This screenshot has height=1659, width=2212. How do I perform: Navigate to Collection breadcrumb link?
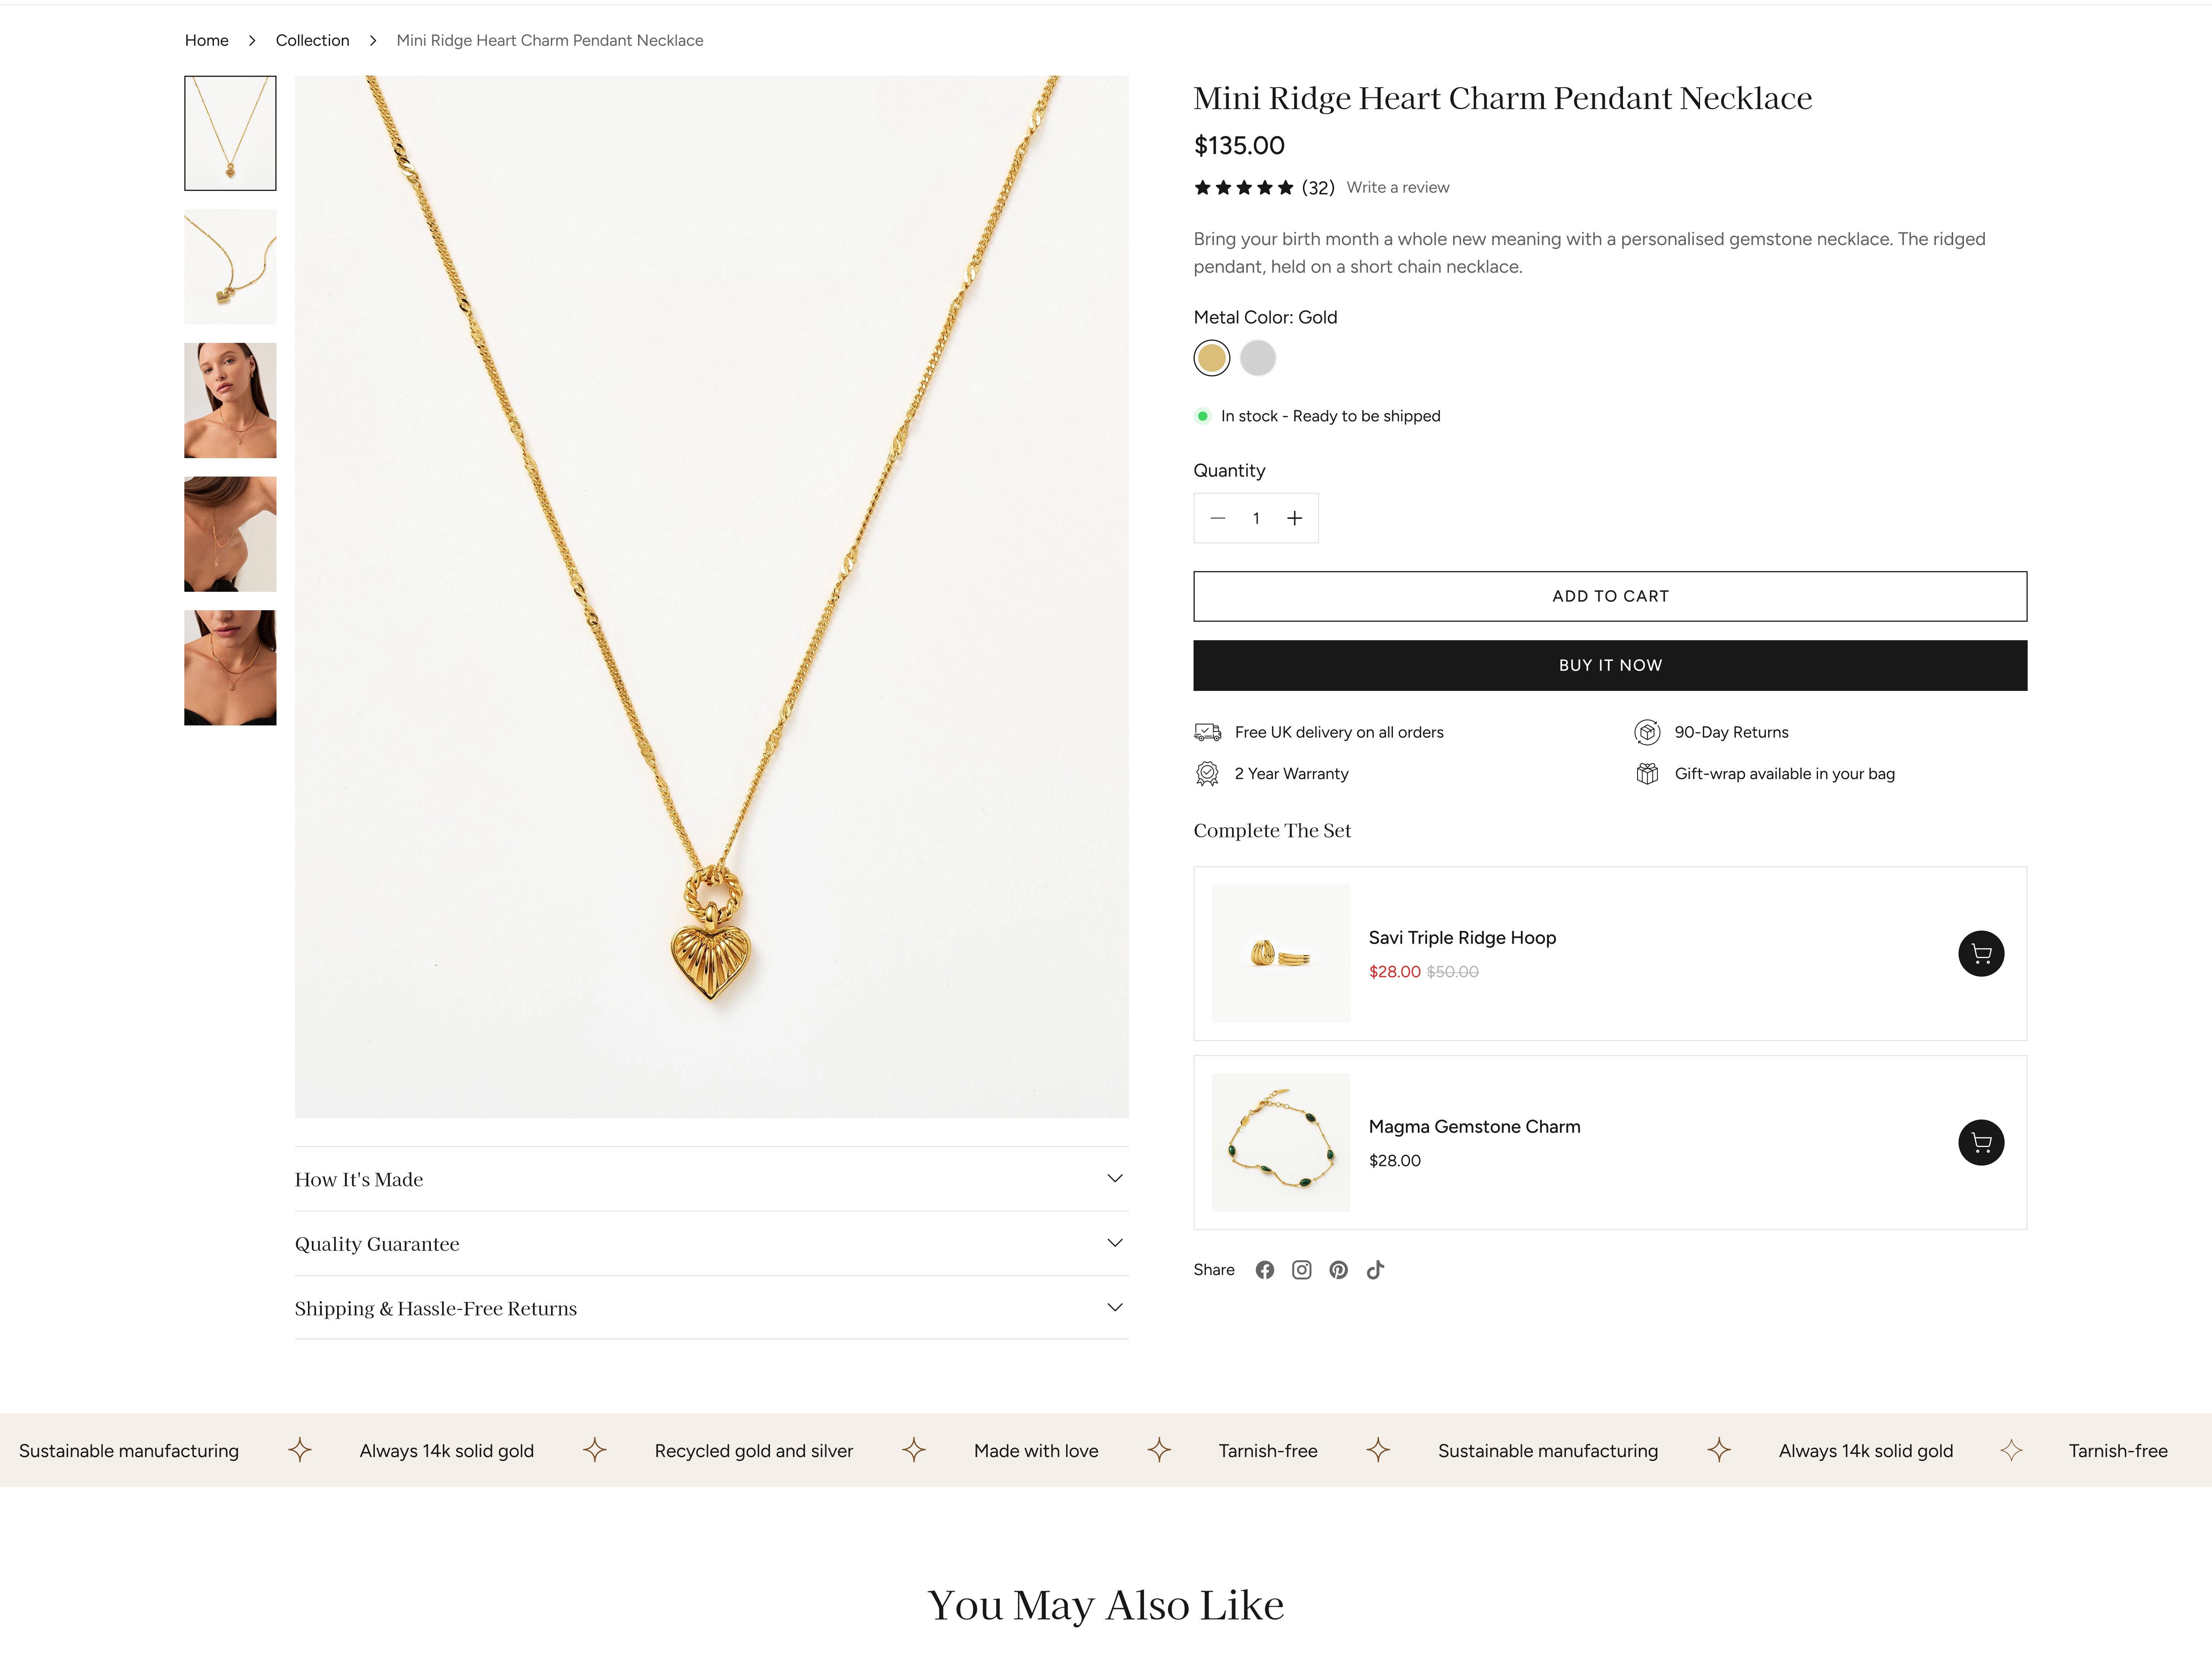pos(312,40)
